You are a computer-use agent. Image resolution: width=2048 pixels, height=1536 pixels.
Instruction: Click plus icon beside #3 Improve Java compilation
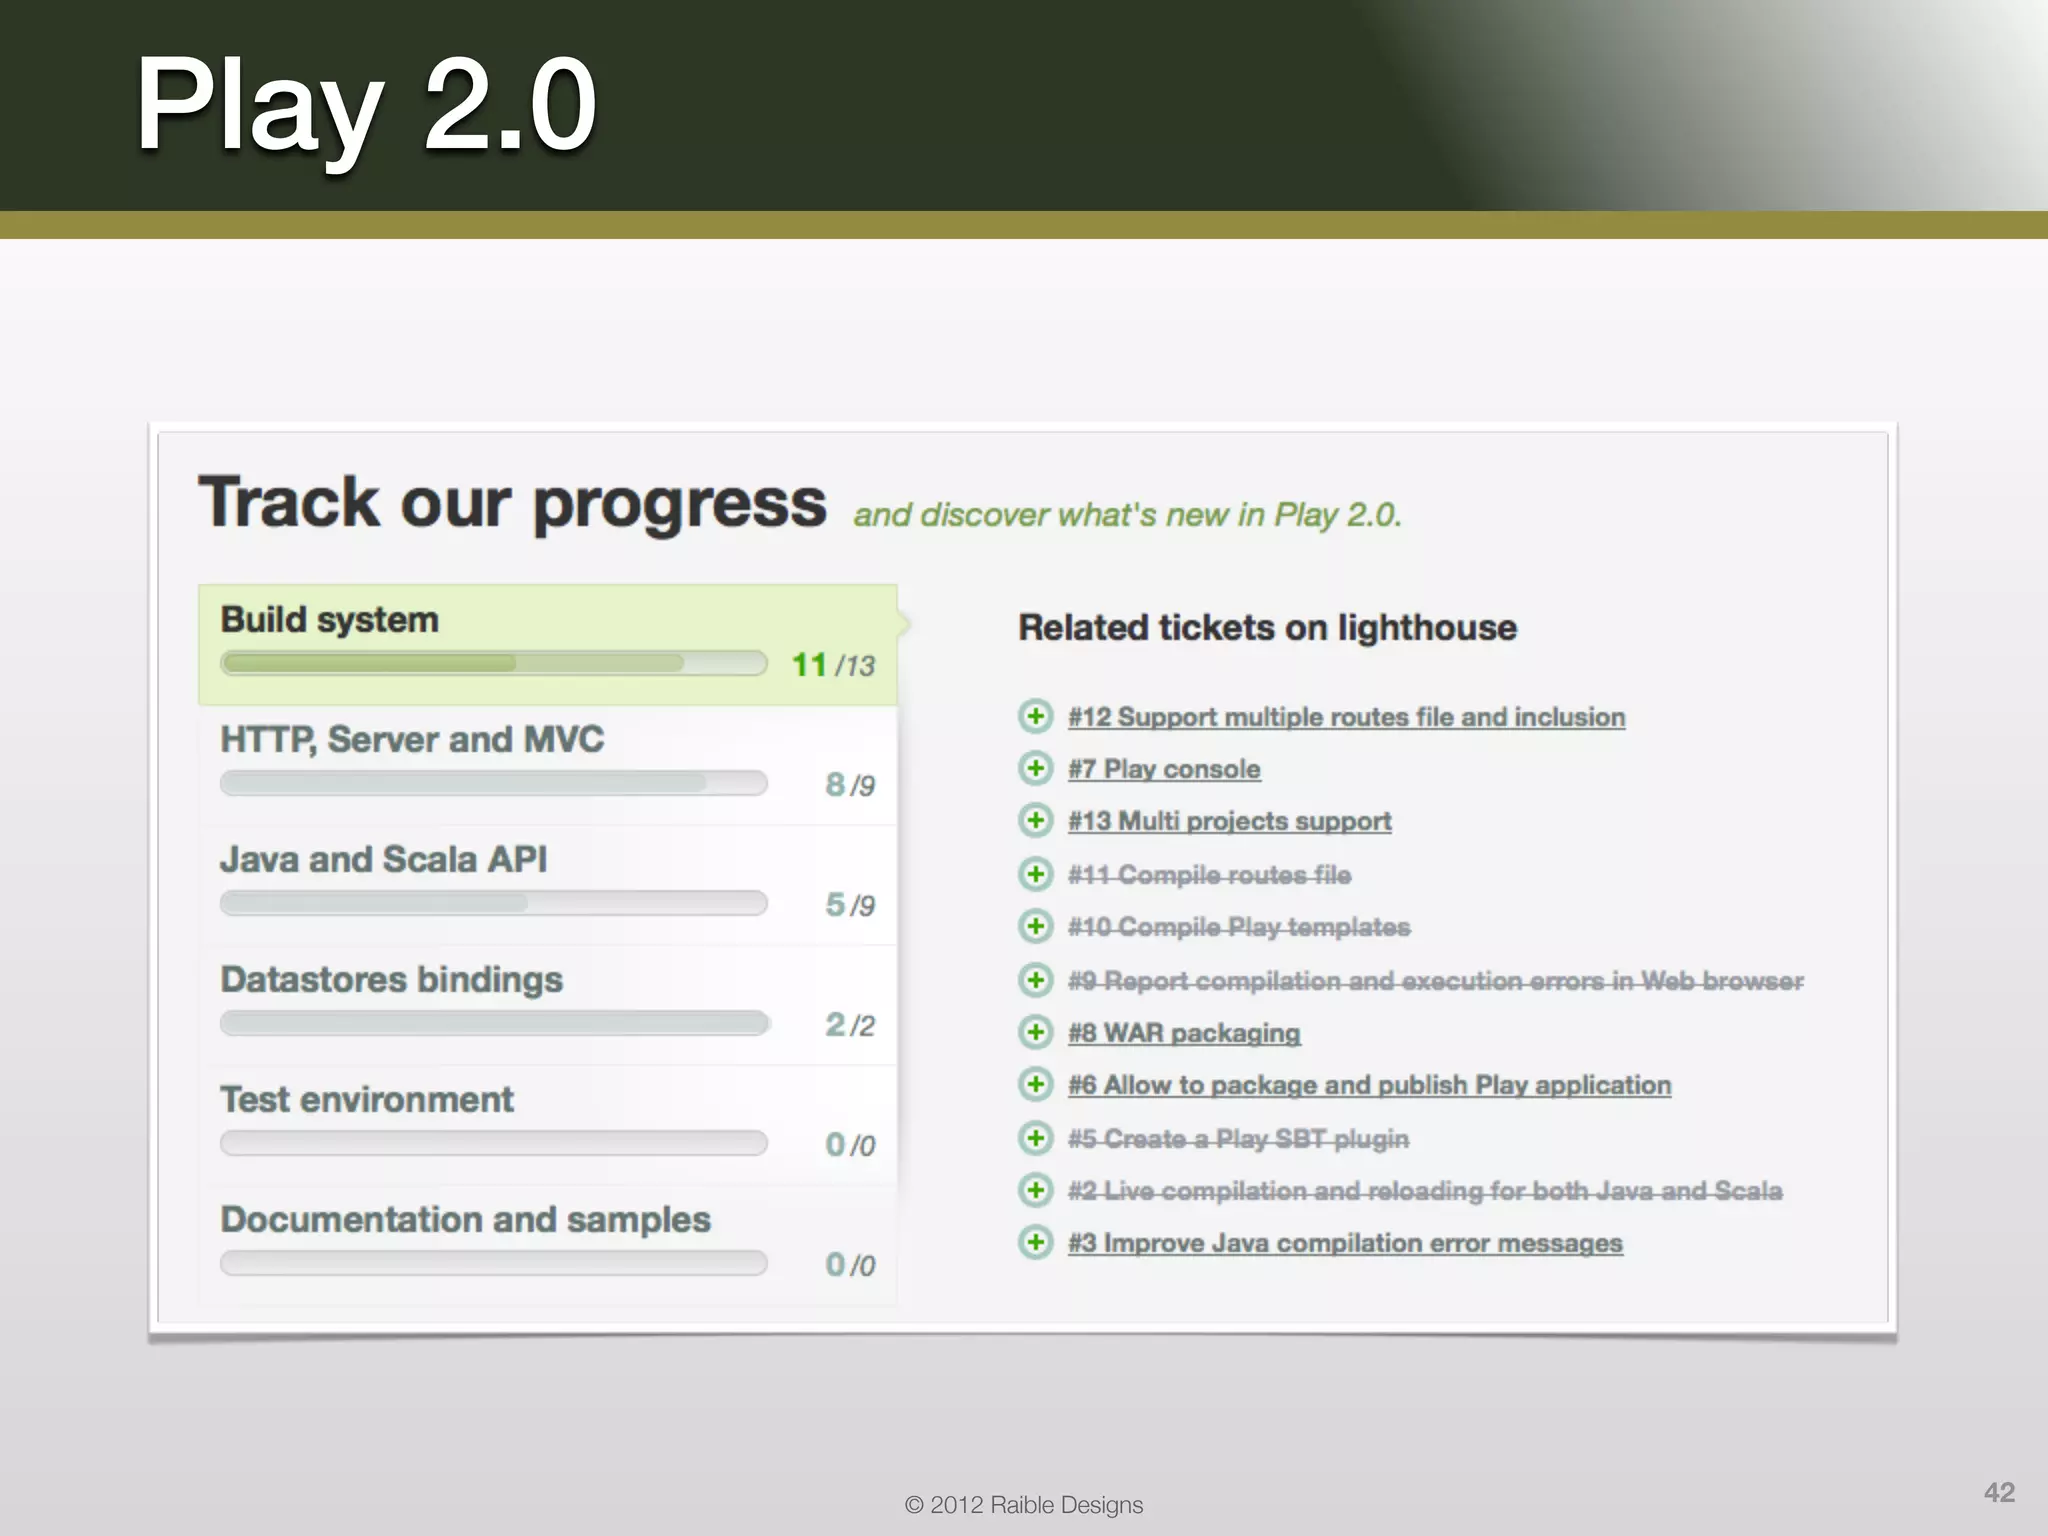[1036, 1242]
